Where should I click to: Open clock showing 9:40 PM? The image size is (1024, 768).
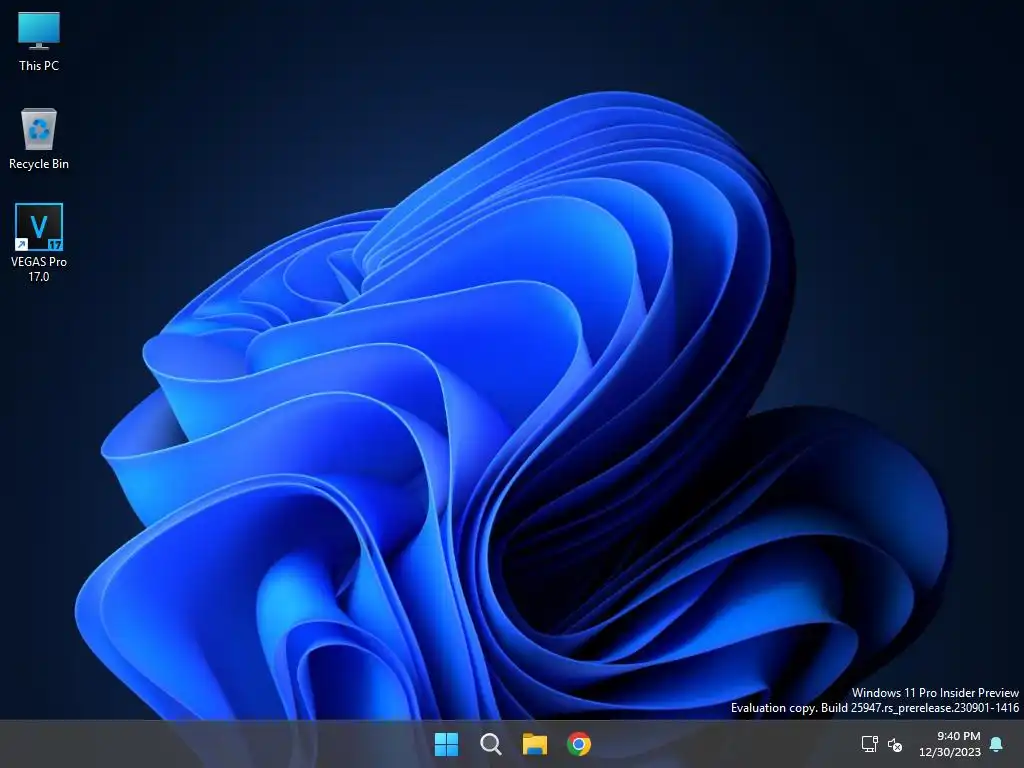[959, 736]
